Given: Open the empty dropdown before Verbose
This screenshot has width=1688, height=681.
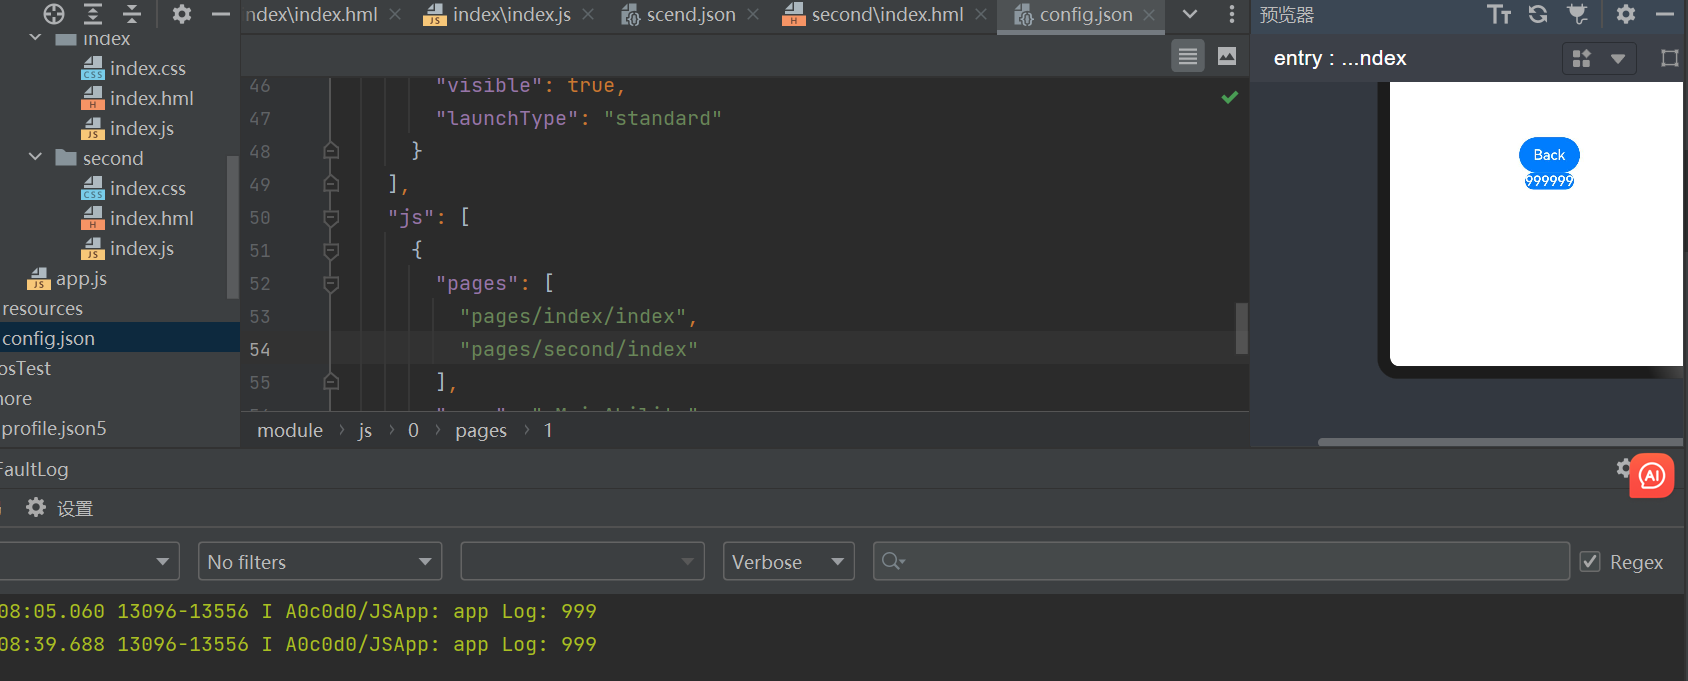Looking at the screenshot, I should point(582,561).
